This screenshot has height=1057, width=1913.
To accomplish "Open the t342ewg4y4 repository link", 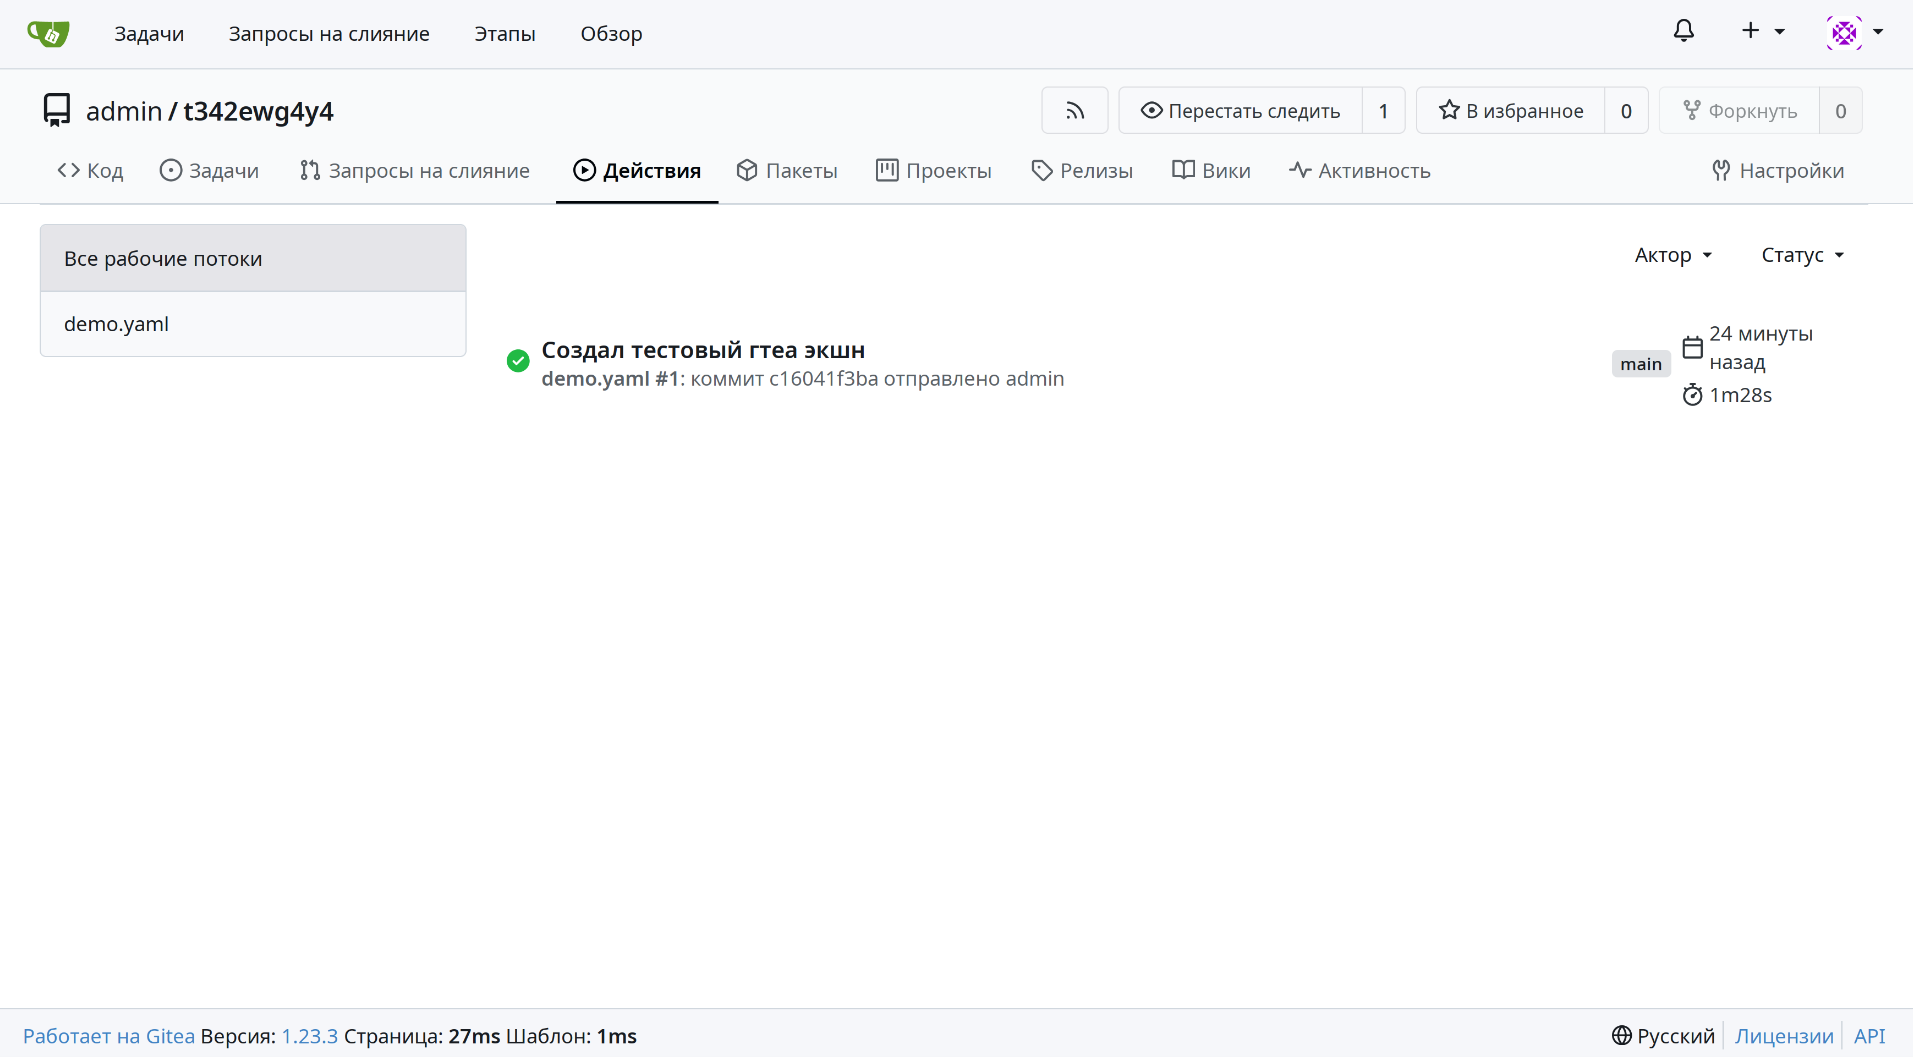I will 258,111.
